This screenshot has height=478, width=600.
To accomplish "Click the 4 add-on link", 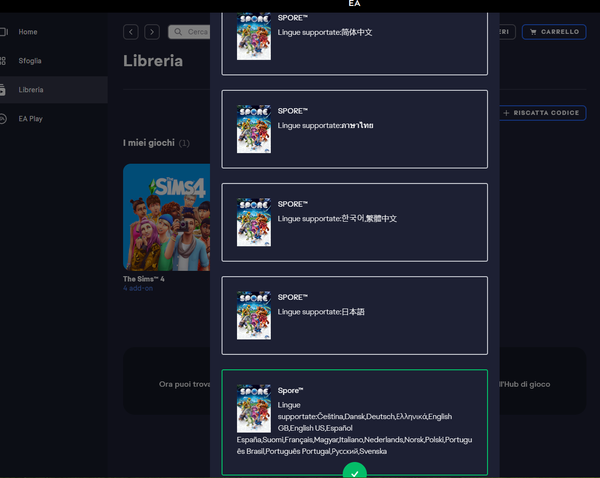I will (x=138, y=288).
